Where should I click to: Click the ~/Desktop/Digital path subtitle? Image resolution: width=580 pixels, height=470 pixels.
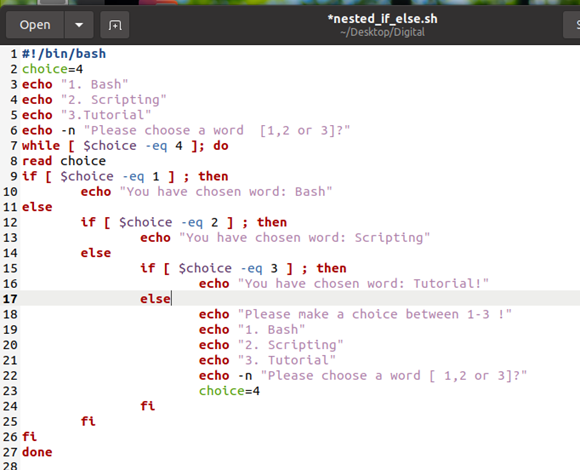tap(382, 32)
